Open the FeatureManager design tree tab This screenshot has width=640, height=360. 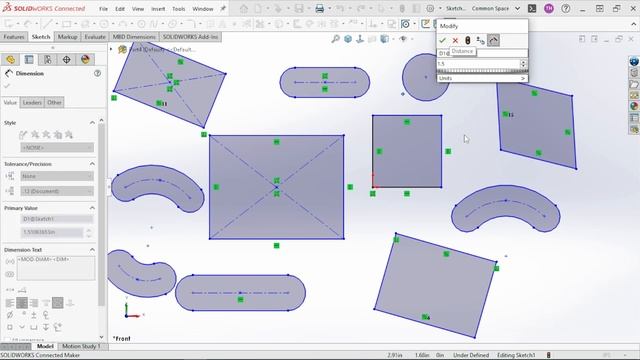(10, 60)
